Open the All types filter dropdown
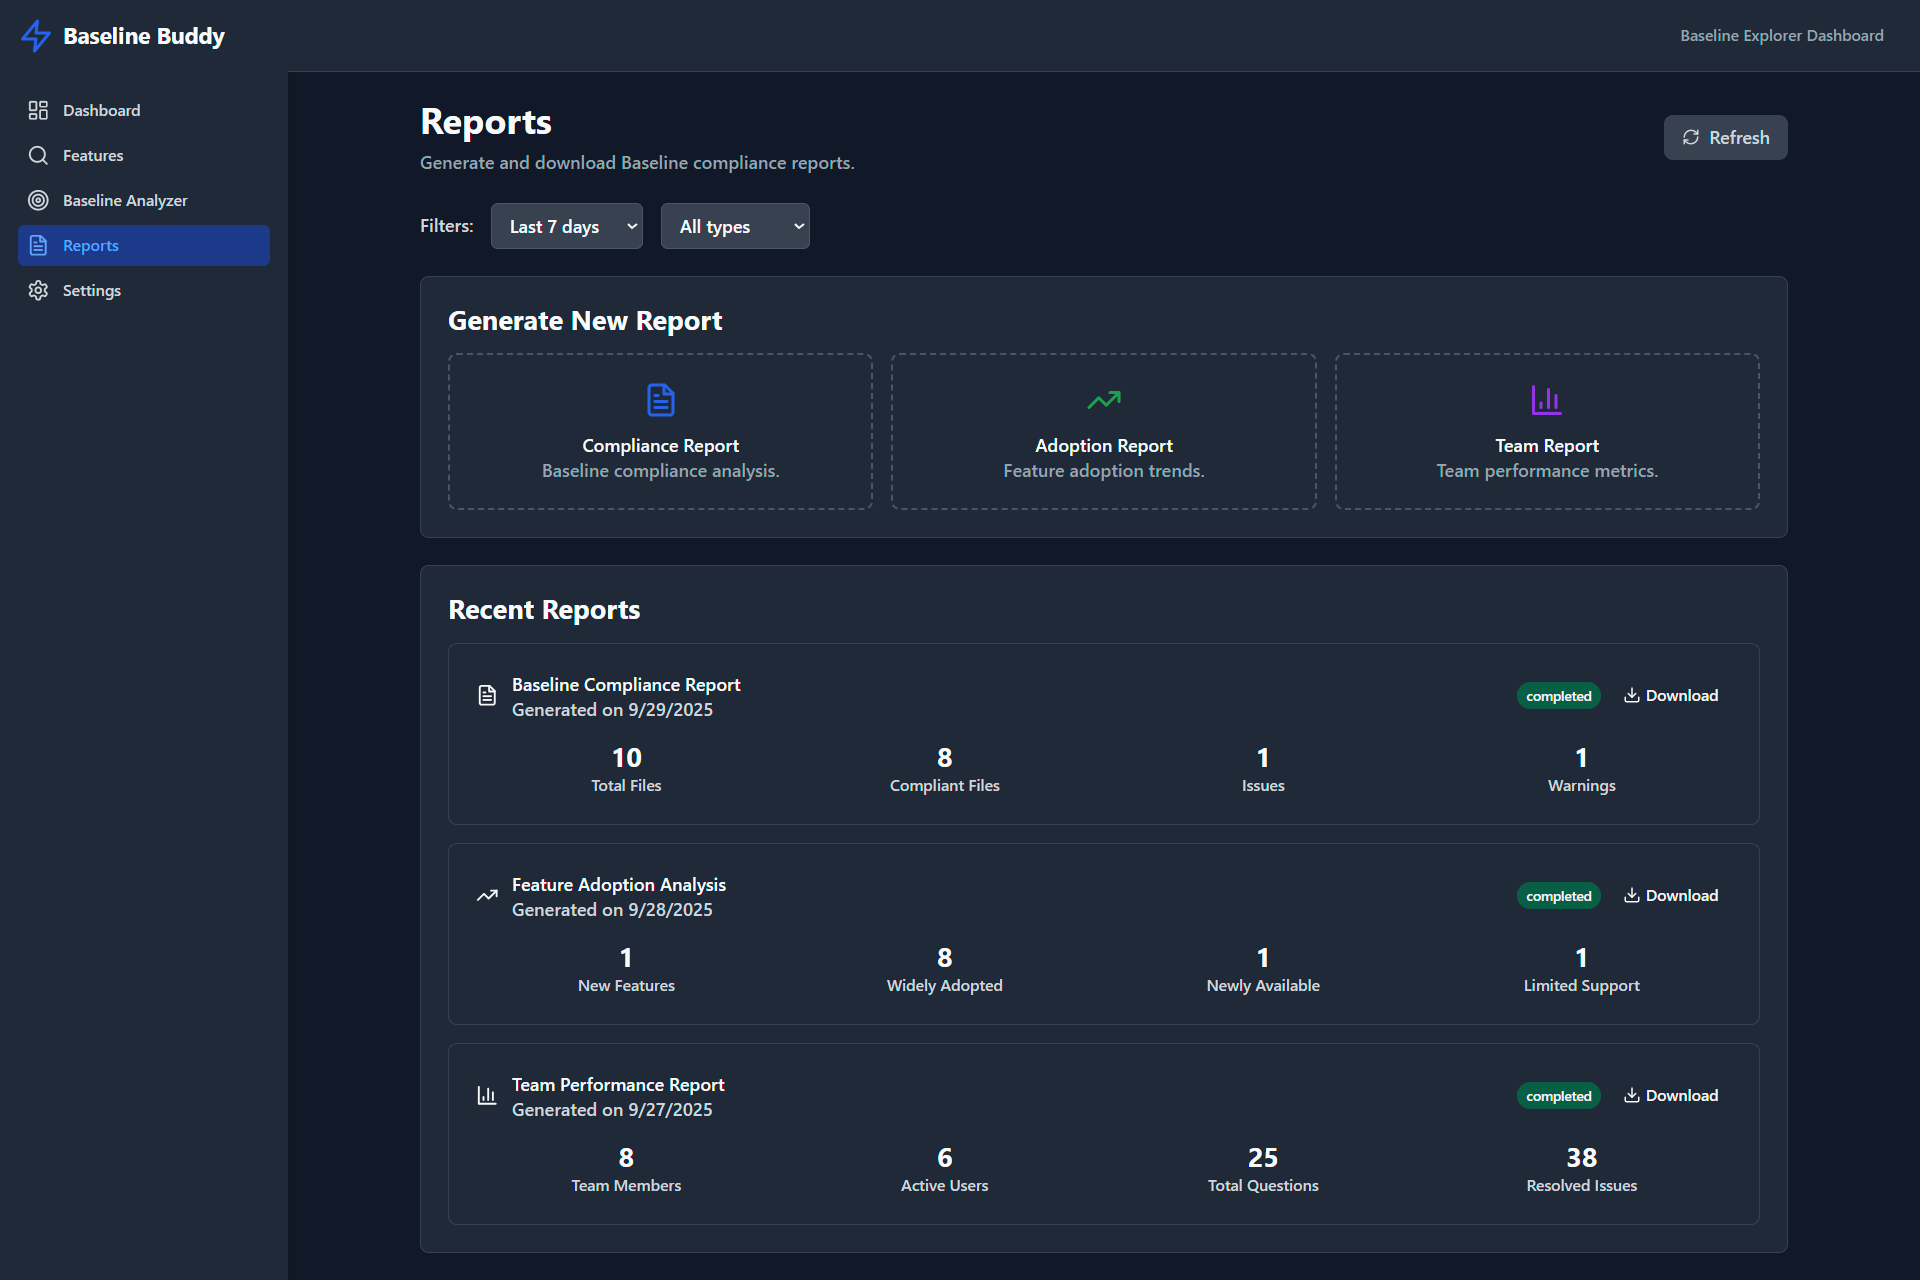Viewport: 1920px width, 1280px height. (735, 226)
